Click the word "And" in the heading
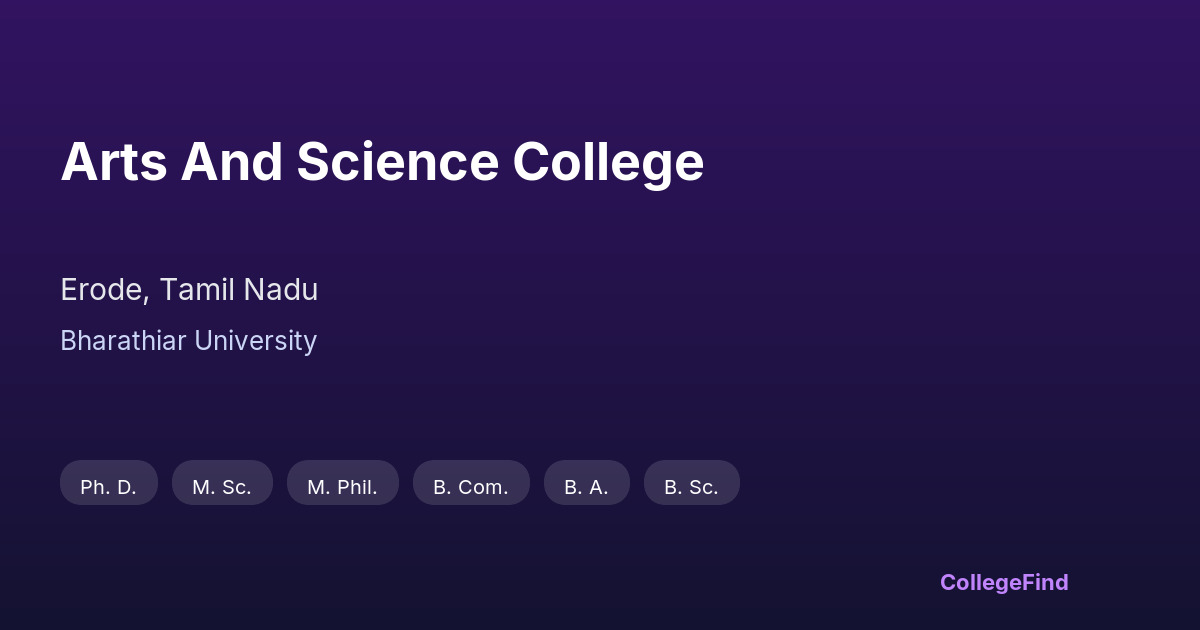The image size is (1200, 630). (231, 162)
